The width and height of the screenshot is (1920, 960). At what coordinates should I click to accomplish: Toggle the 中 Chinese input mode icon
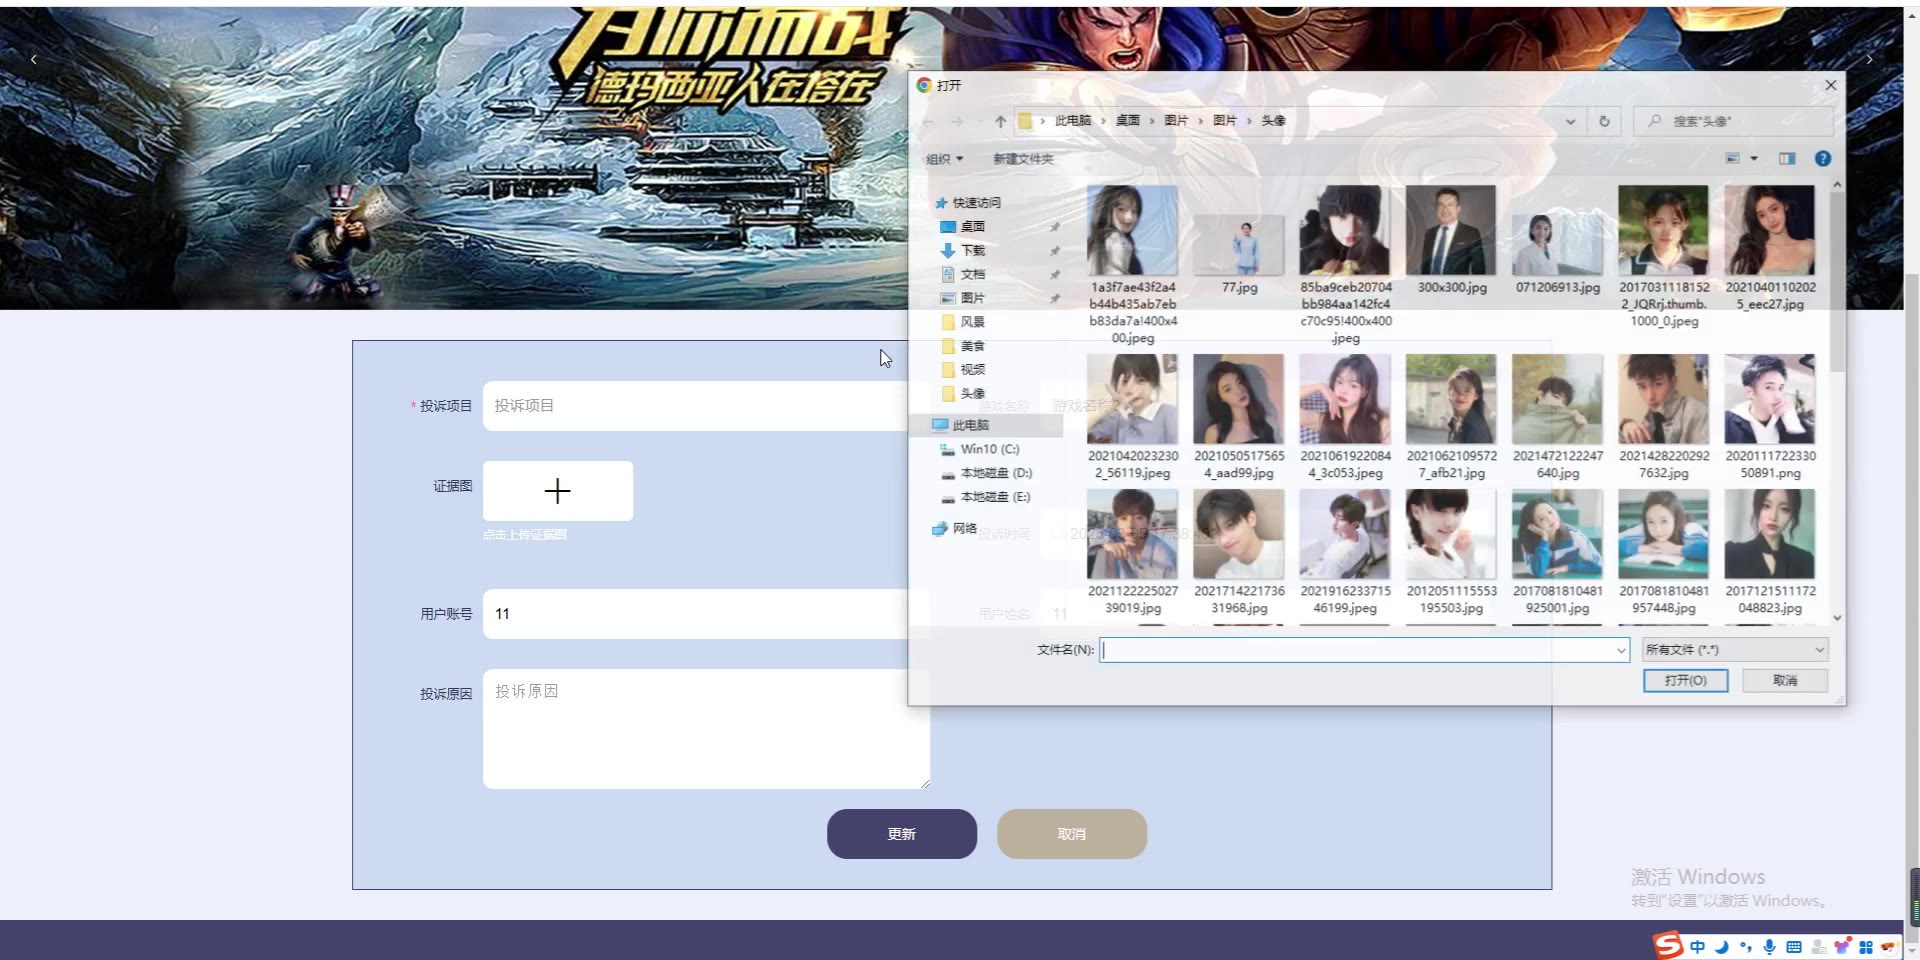click(1697, 947)
